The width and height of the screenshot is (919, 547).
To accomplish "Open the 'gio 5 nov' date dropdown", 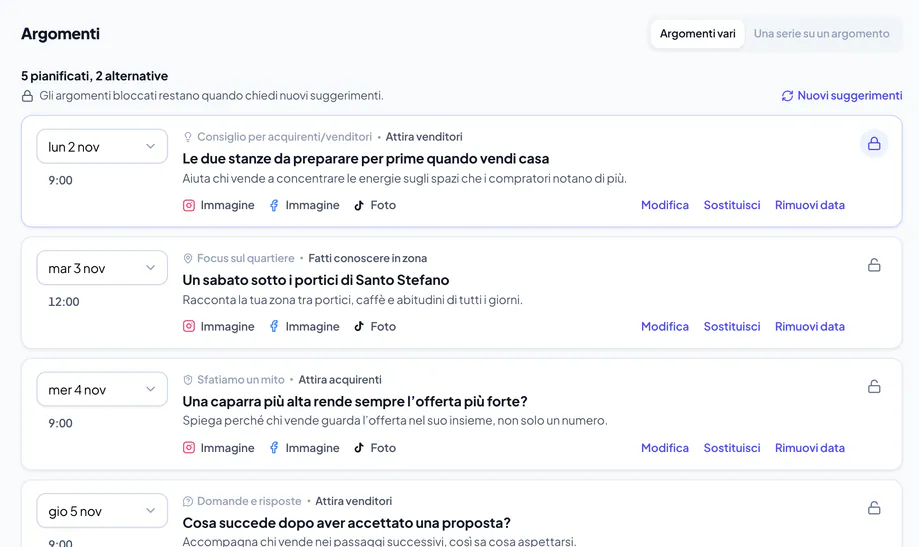I will coord(102,511).
